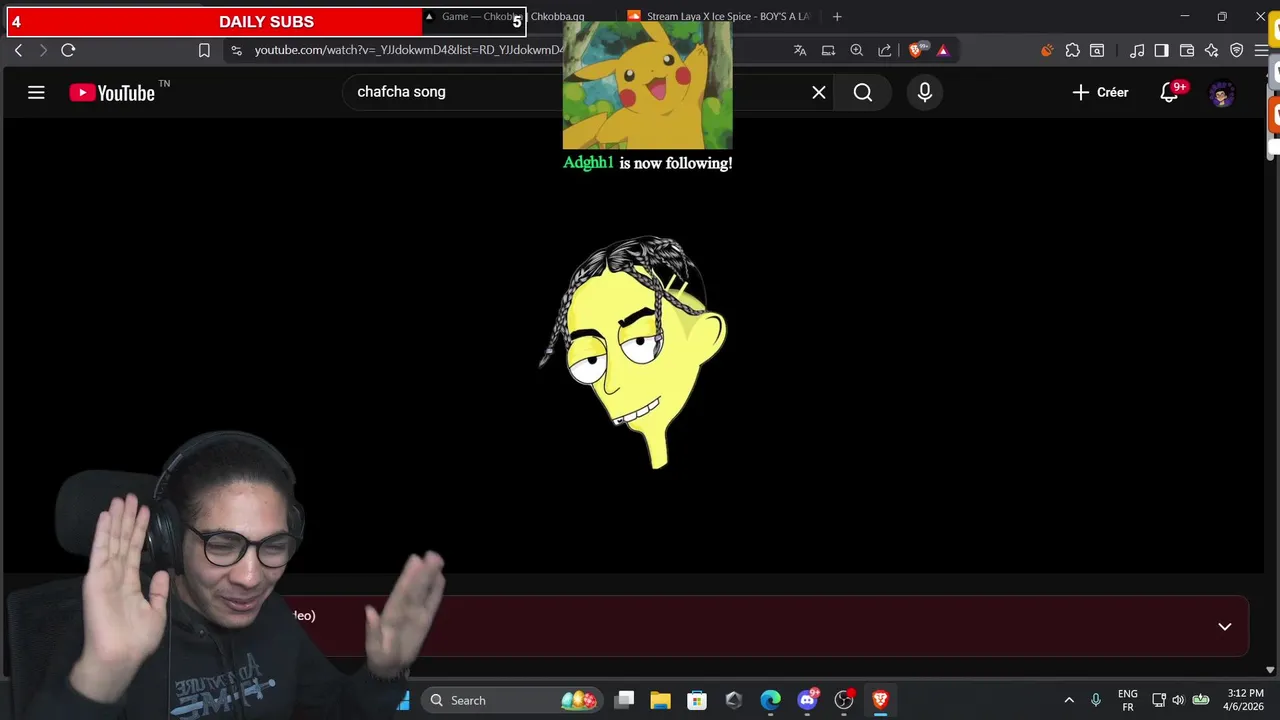
Task: Open the YouTube account avatar menu
Action: (x=1222, y=94)
